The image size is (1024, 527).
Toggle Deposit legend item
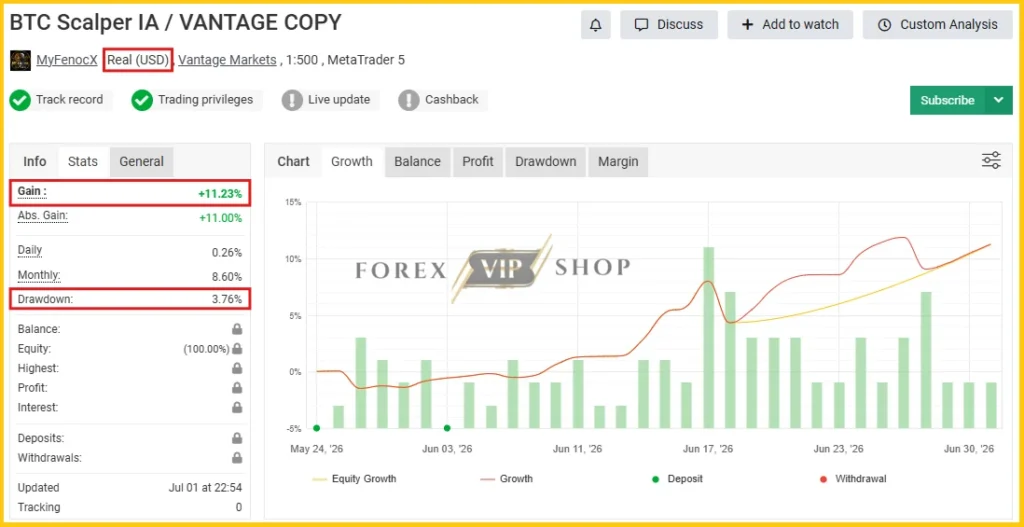click(x=677, y=479)
